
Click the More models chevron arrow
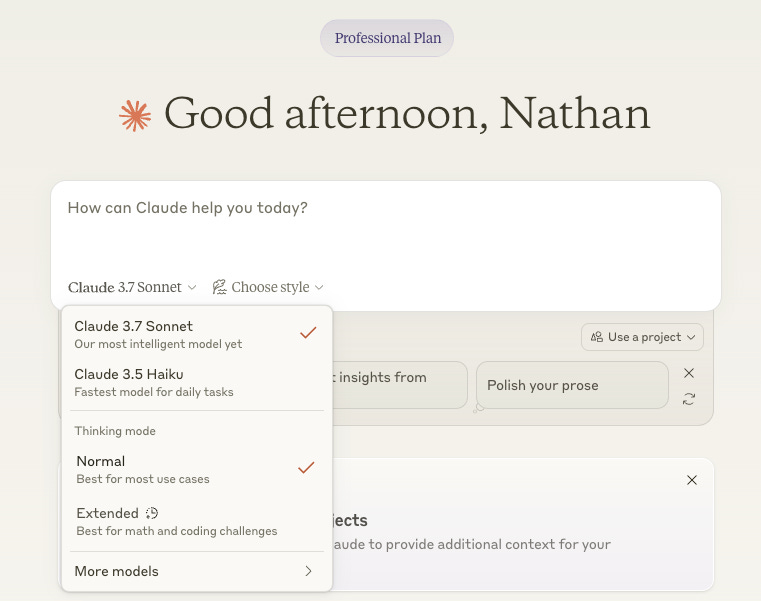pyautogui.click(x=308, y=571)
